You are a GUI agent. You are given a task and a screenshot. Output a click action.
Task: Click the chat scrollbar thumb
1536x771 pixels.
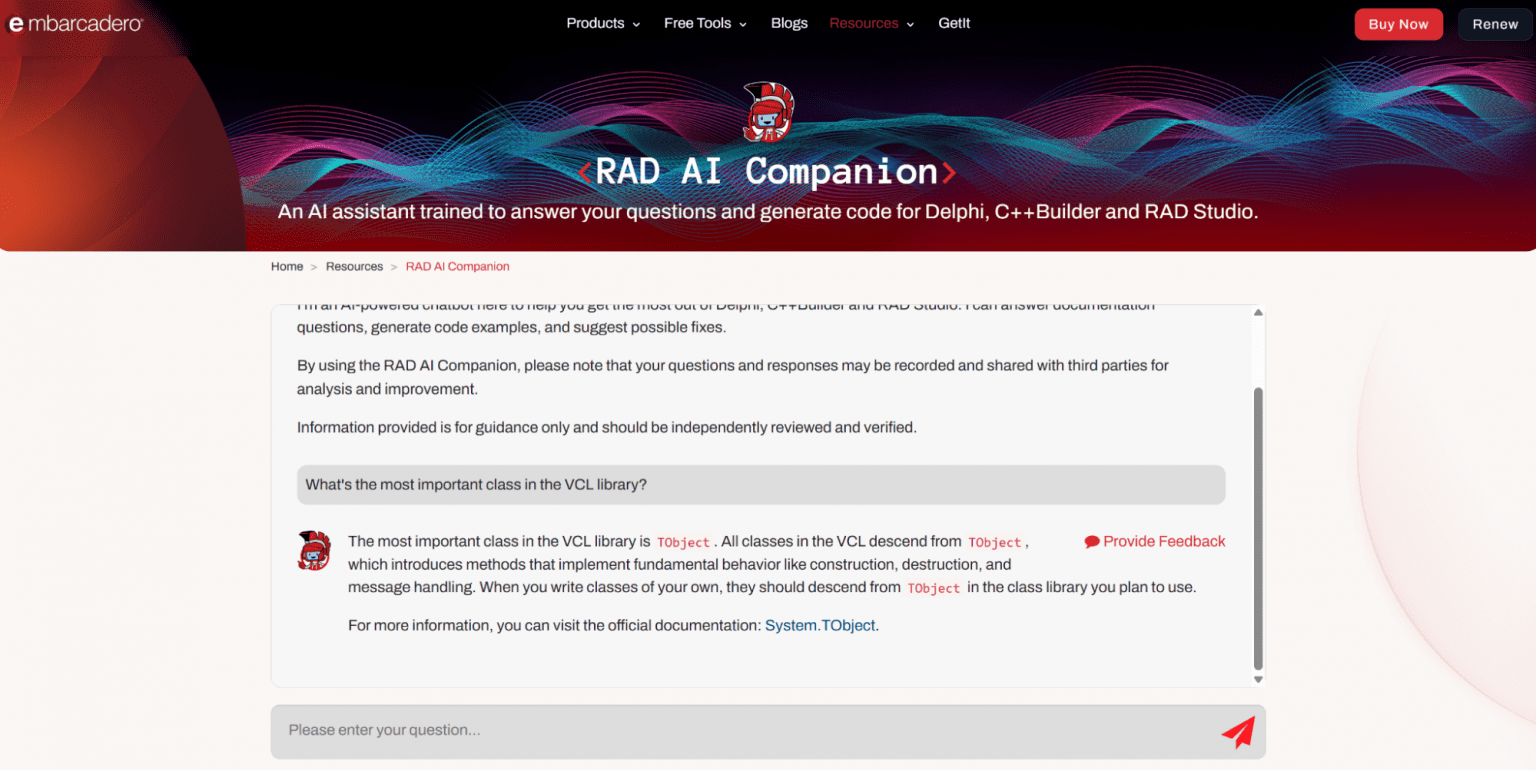[1258, 529]
